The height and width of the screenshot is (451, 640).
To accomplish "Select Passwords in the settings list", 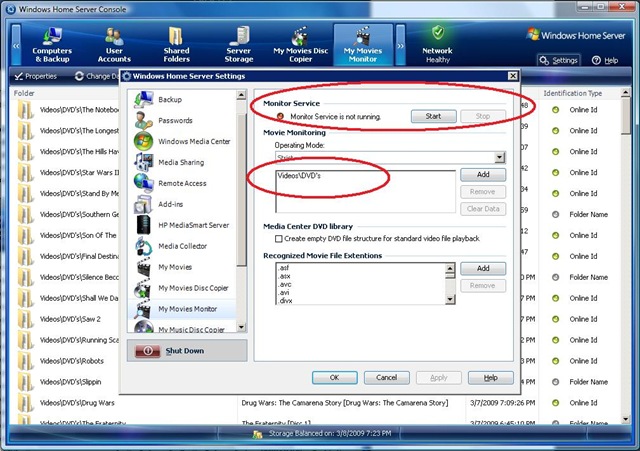I will [x=182, y=120].
